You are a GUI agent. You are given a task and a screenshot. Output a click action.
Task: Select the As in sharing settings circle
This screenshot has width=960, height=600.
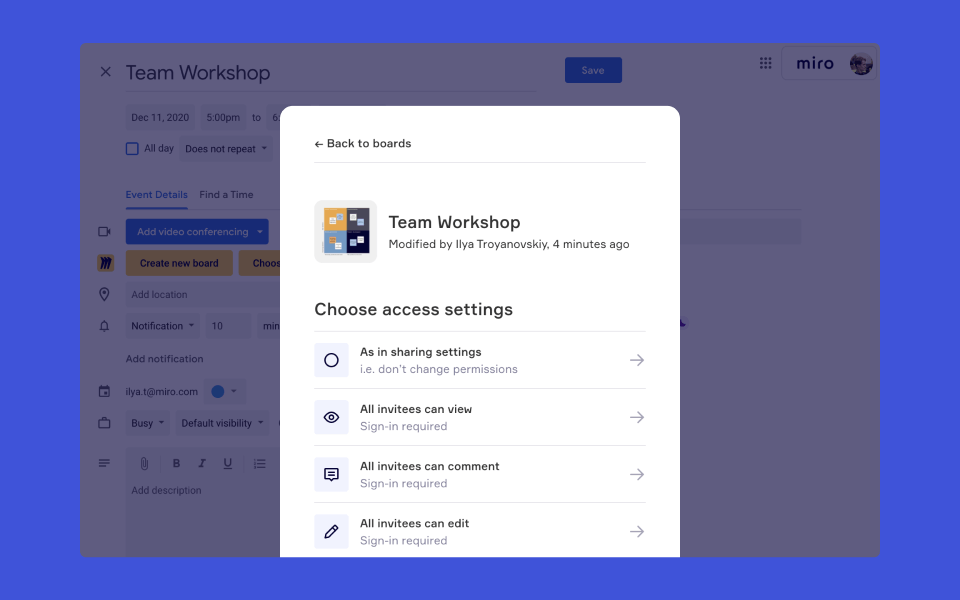click(x=331, y=360)
